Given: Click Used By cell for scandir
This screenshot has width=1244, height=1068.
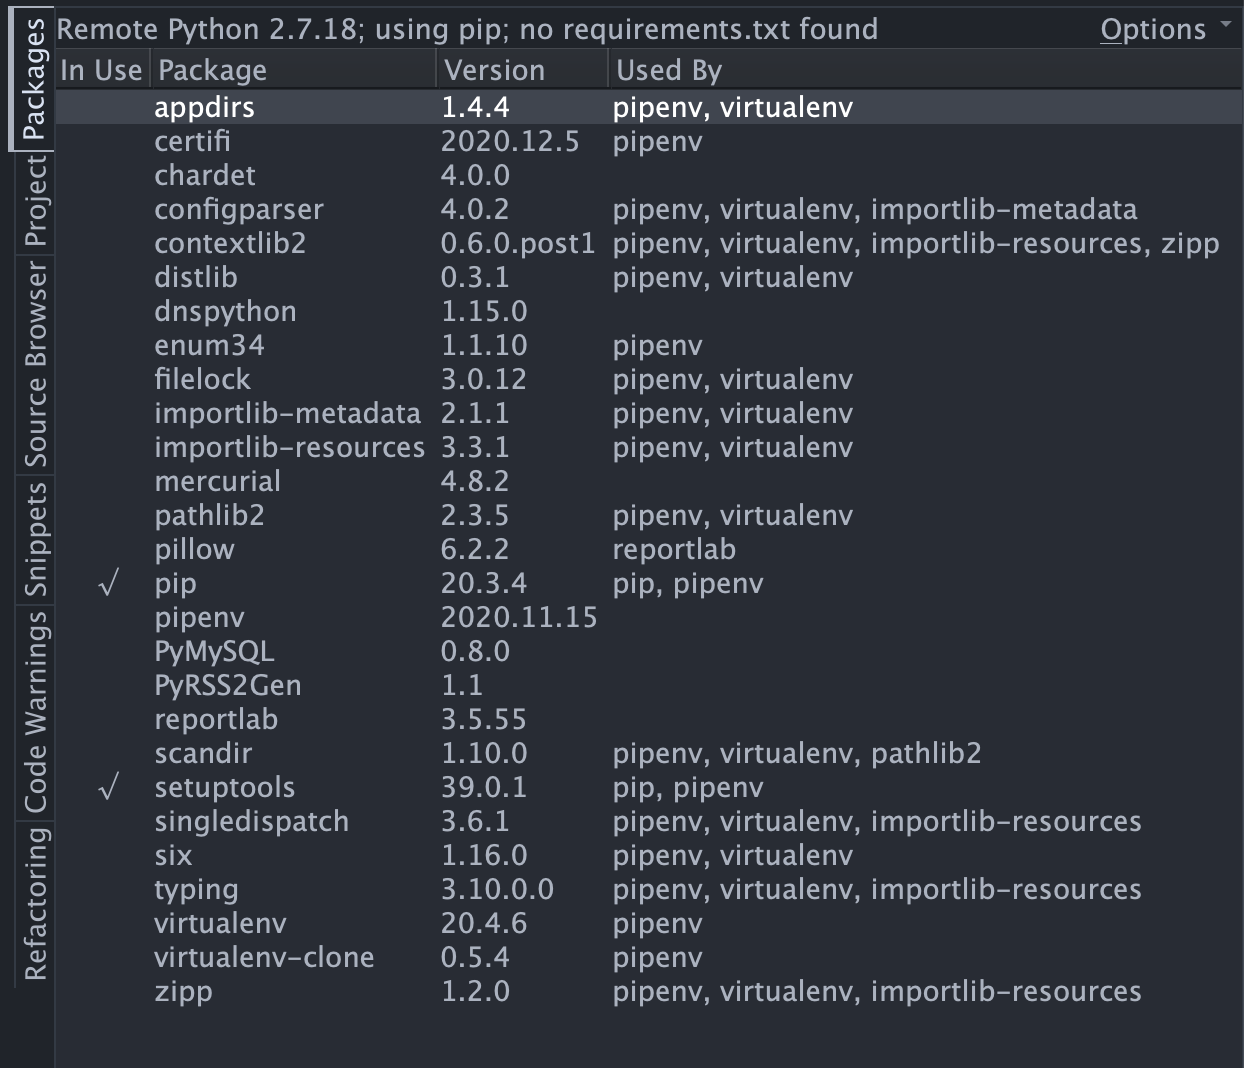Looking at the screenshot, I should point(797,753).
